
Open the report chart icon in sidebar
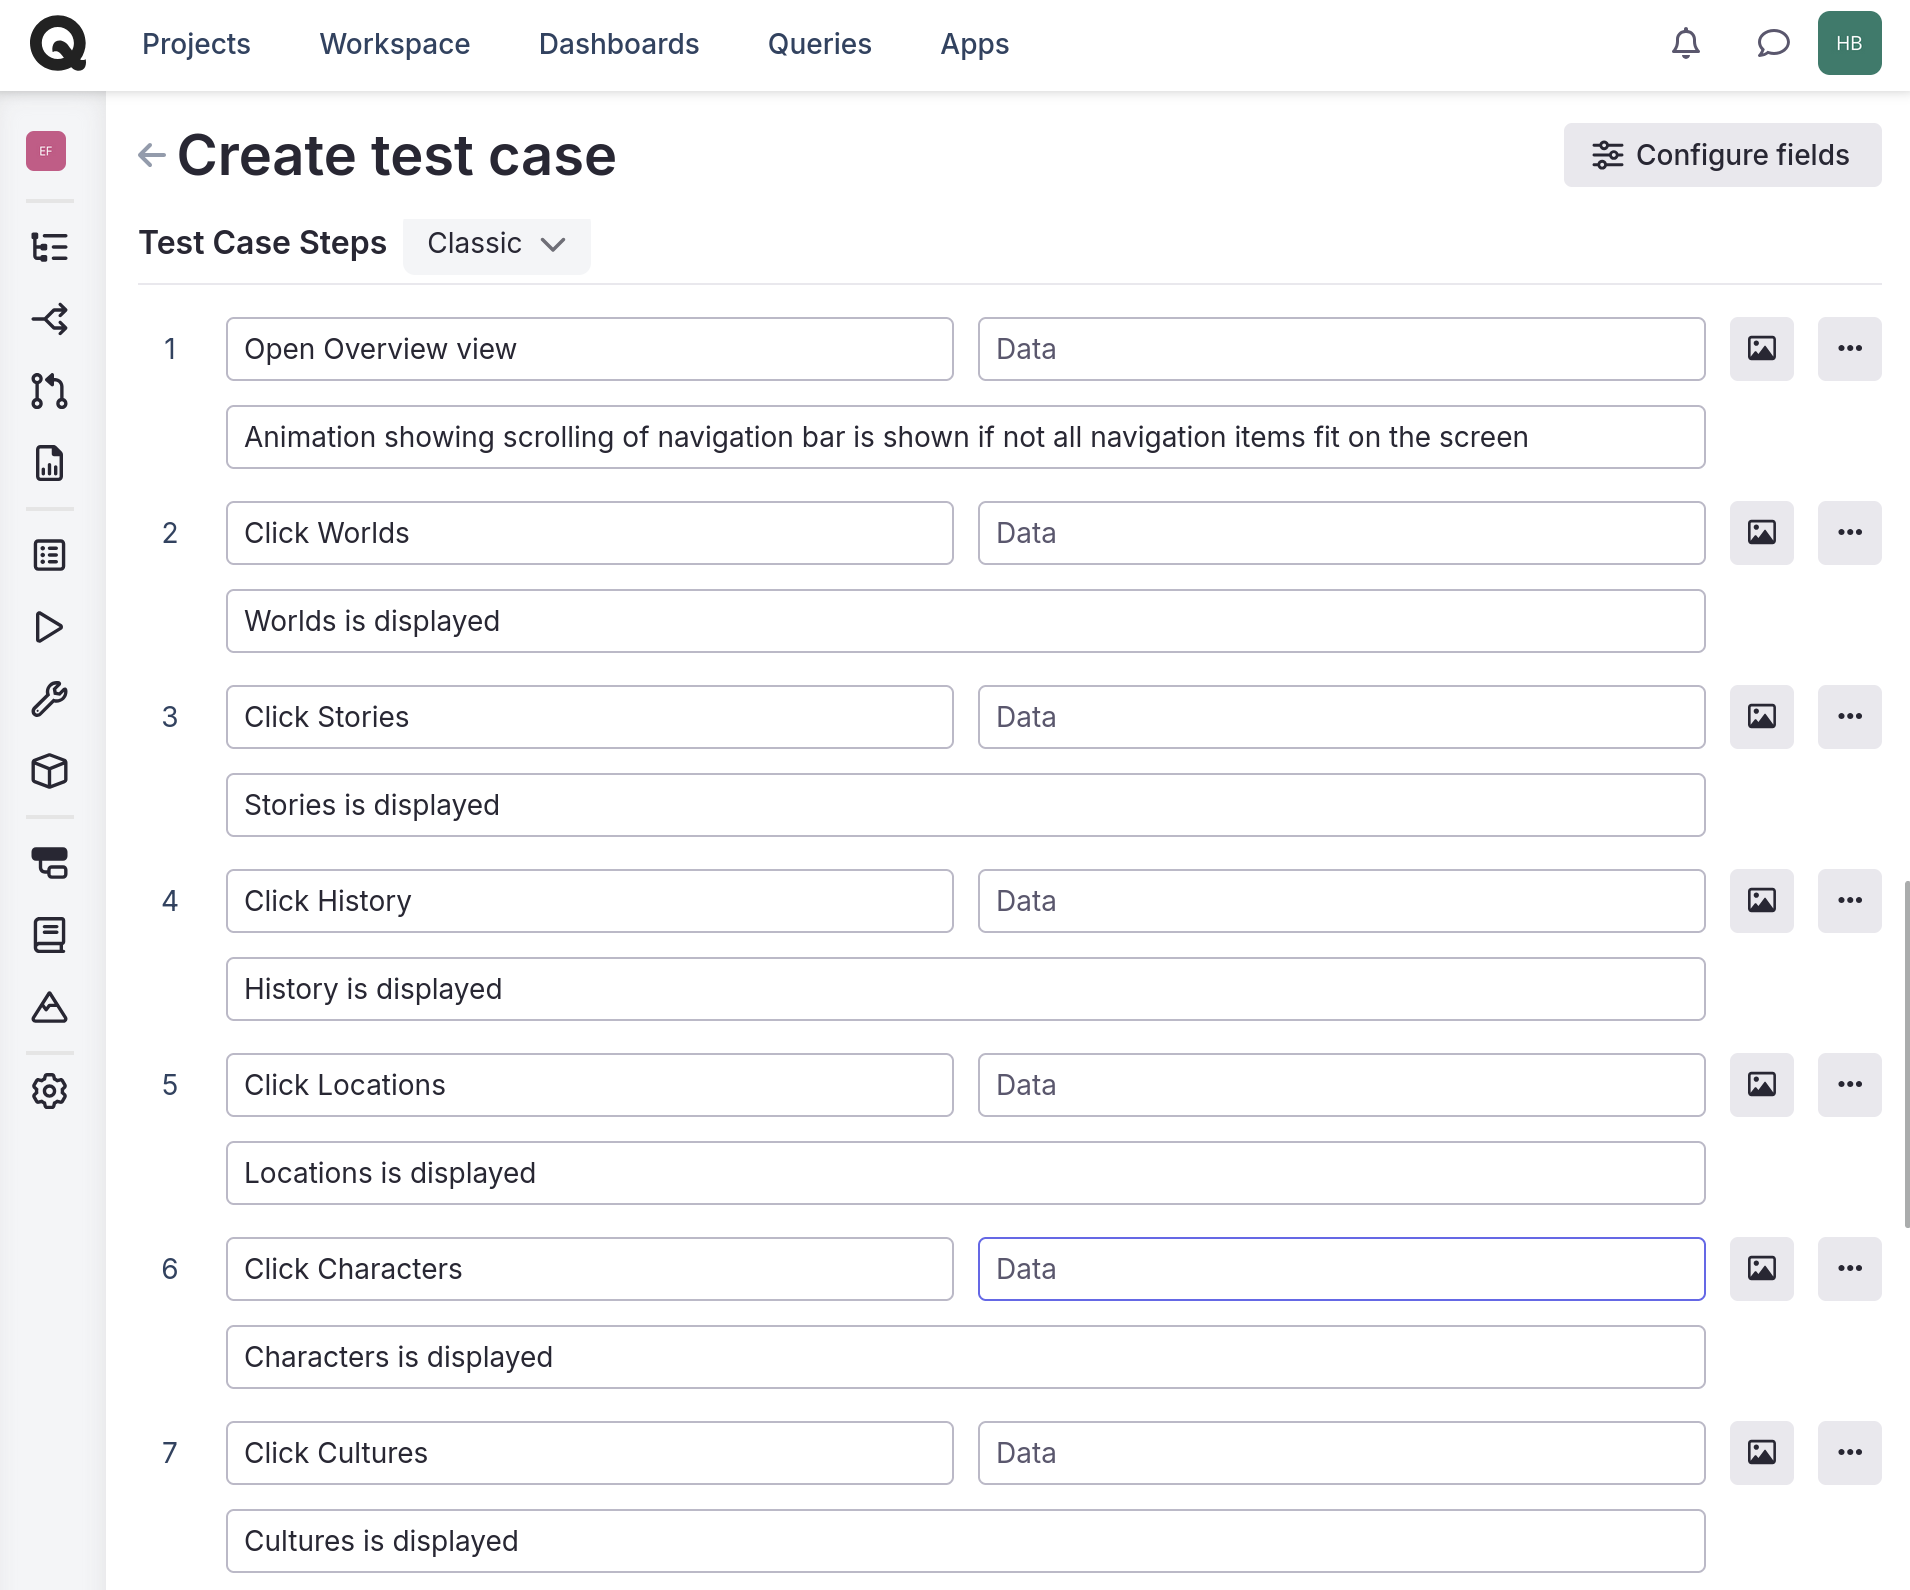[49, 463]
